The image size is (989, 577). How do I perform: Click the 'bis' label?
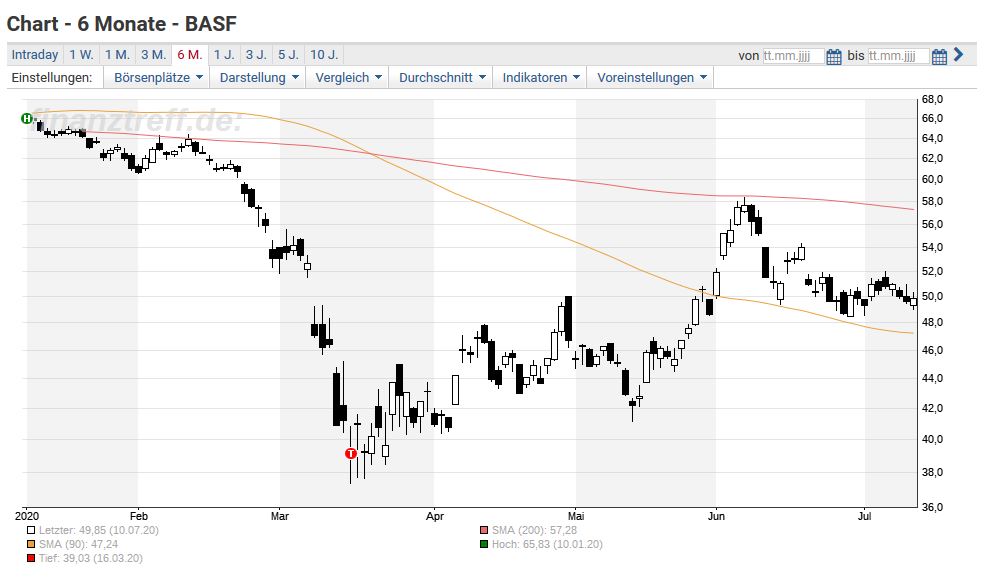(855, 55)
